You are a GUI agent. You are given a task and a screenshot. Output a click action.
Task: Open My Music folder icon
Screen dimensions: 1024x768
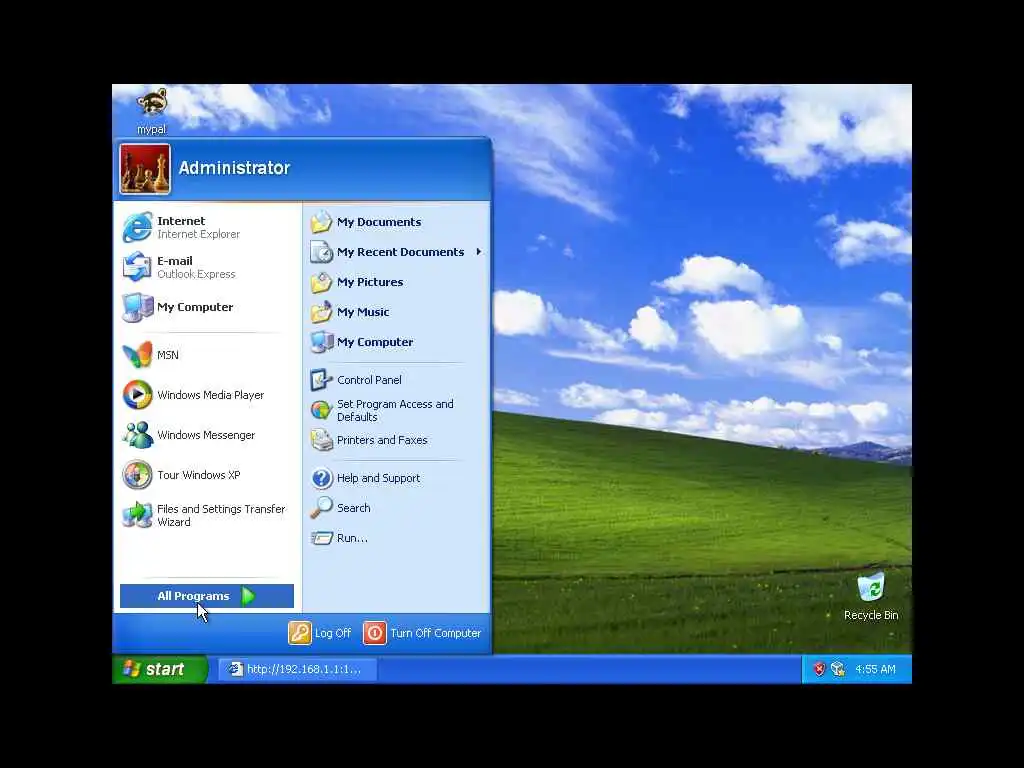coord(321,312)
